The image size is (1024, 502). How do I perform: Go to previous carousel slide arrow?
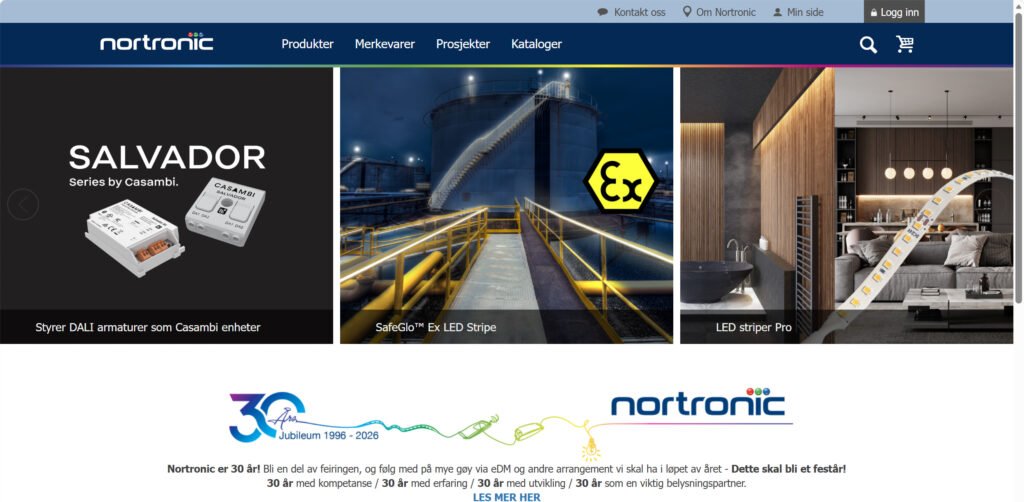[x=23, y=204]
